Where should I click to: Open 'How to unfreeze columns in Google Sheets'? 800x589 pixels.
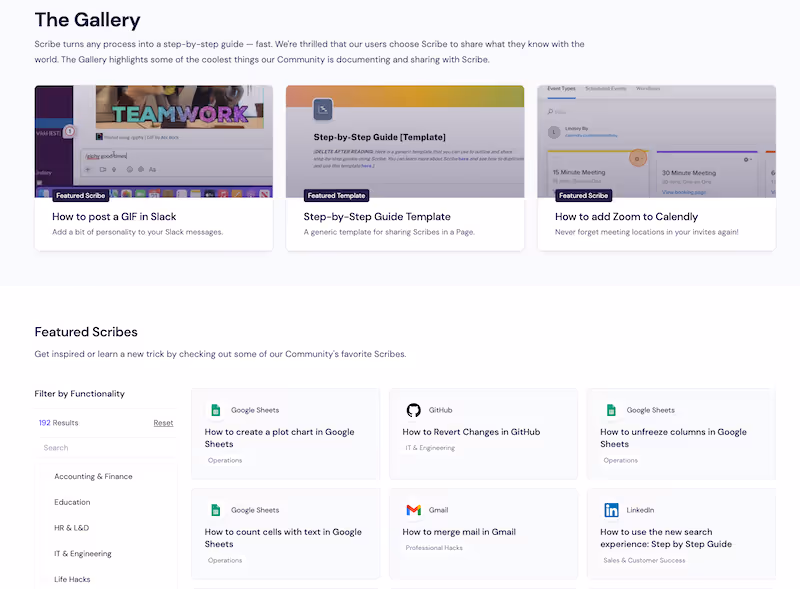[x=673, y=438]
